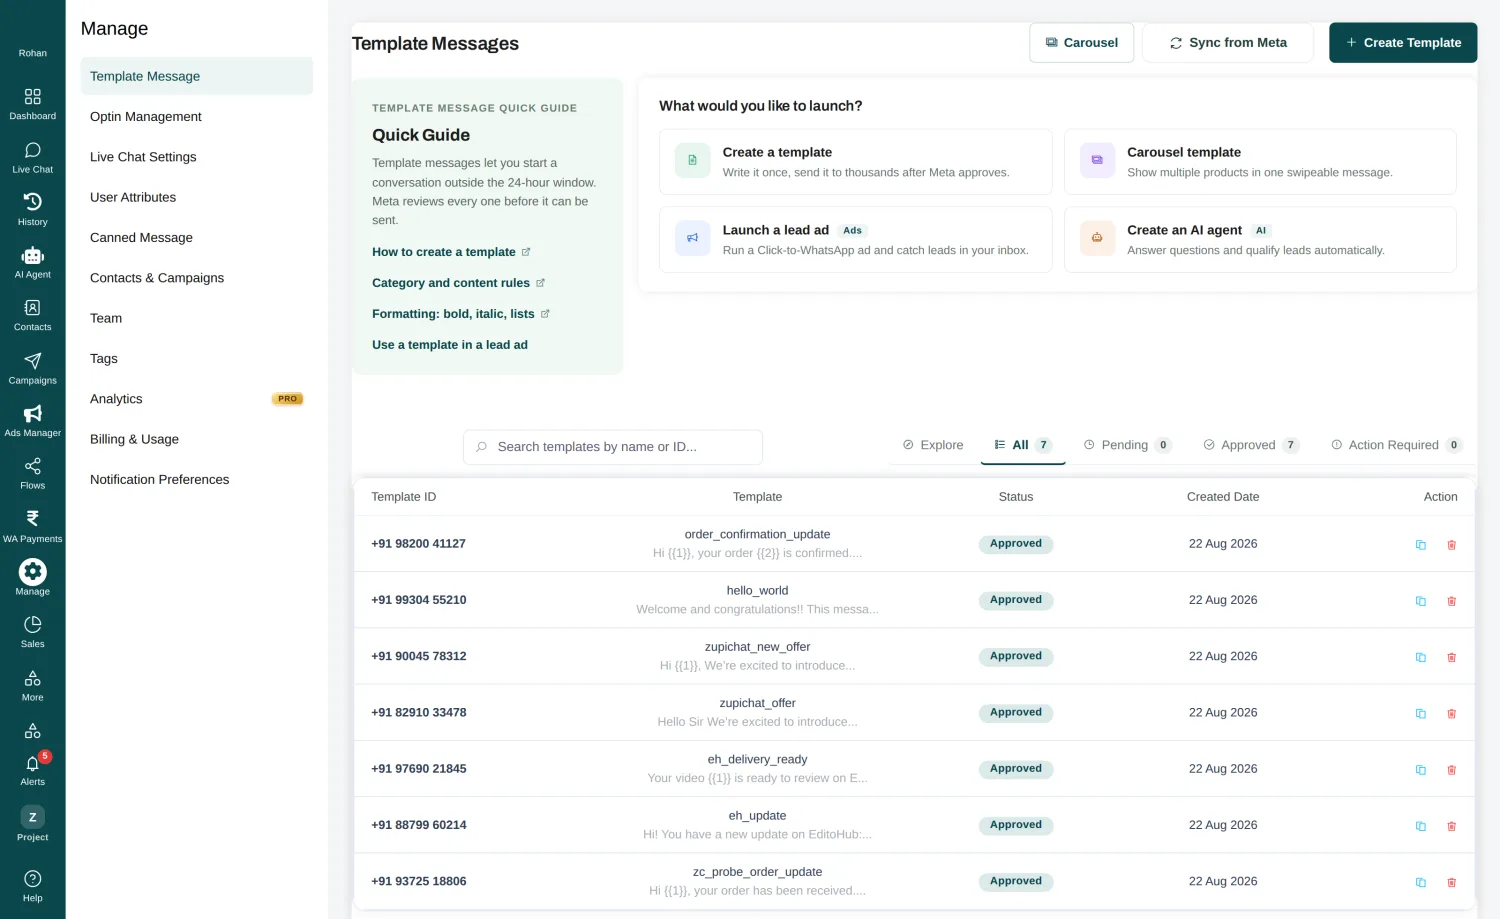1500x919 pixels.
Task: Click the zupichat_offer template name
Action: tap(757, 703)
